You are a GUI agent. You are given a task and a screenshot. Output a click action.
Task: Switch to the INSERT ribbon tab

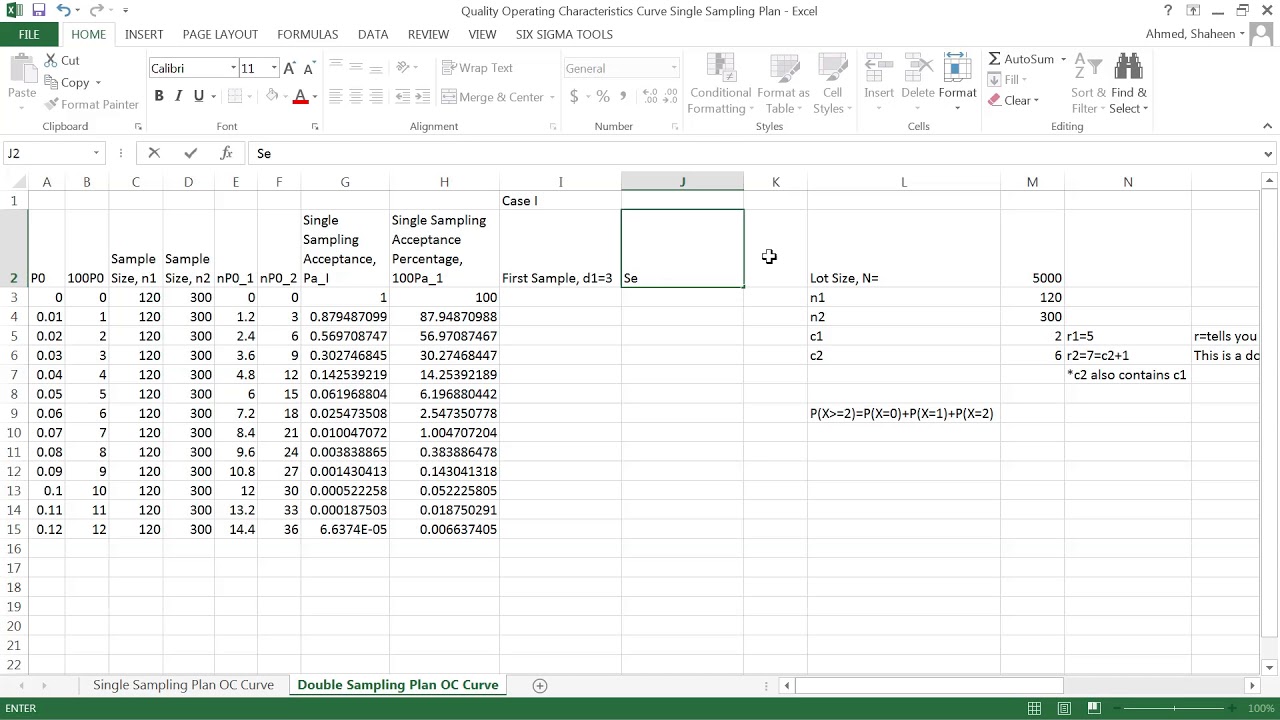[x=144, y=34]
